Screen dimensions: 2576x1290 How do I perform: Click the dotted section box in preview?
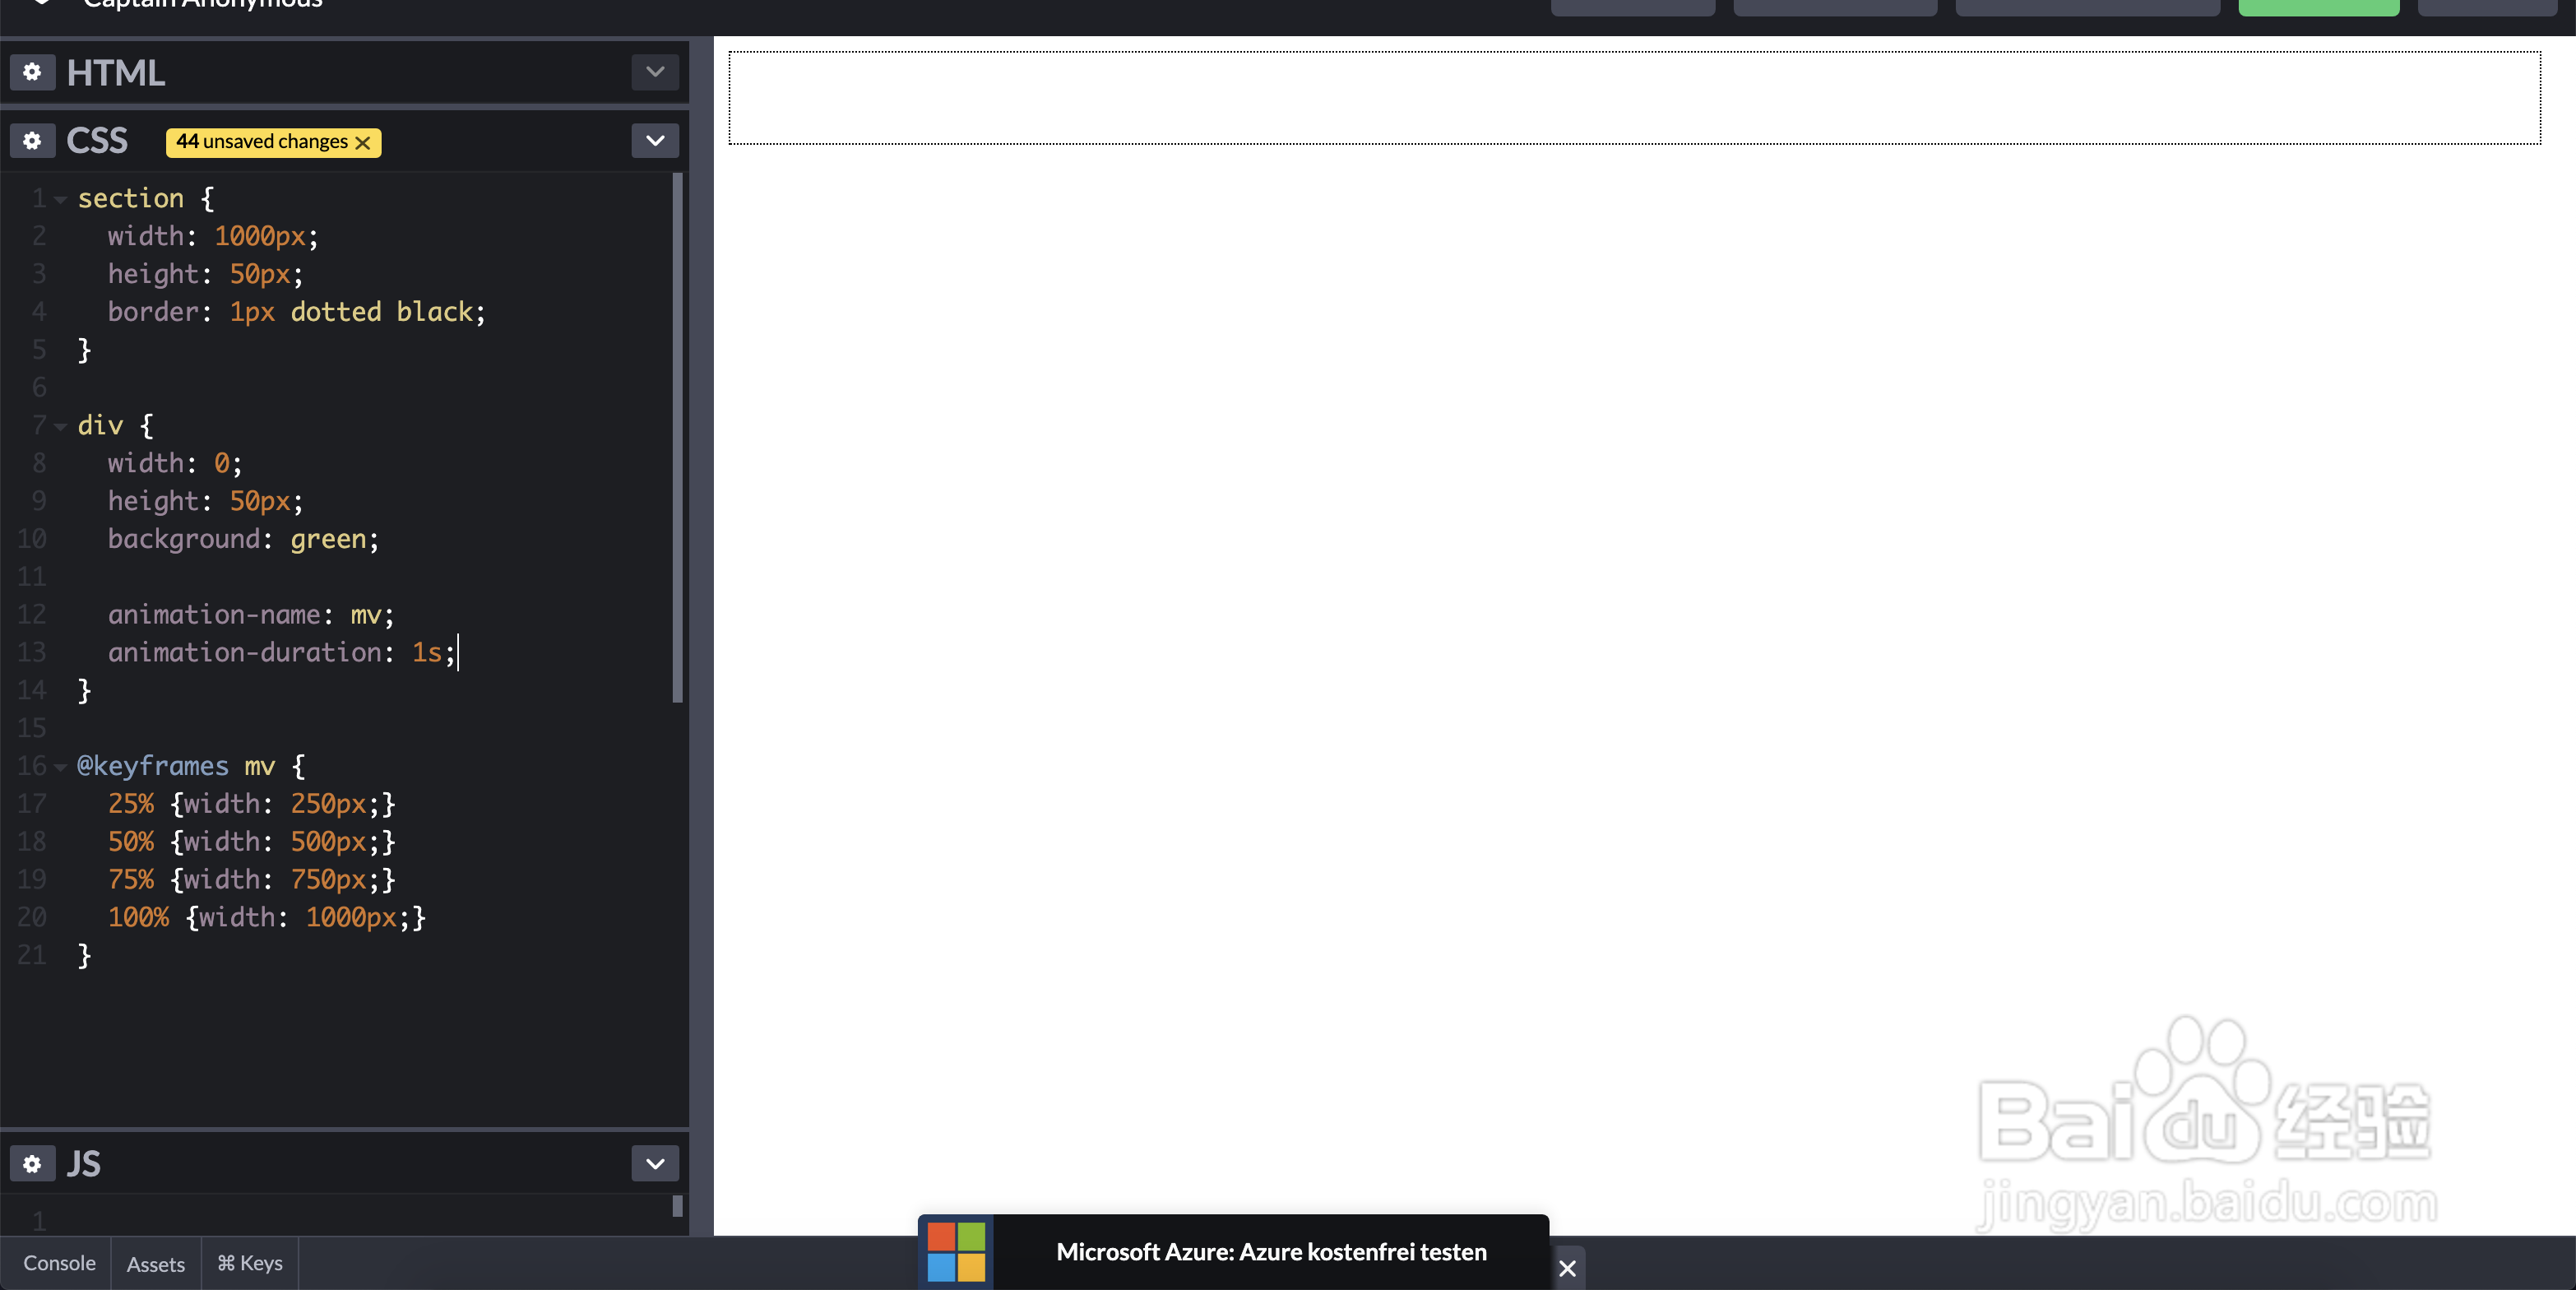[x=1634, y=98]
